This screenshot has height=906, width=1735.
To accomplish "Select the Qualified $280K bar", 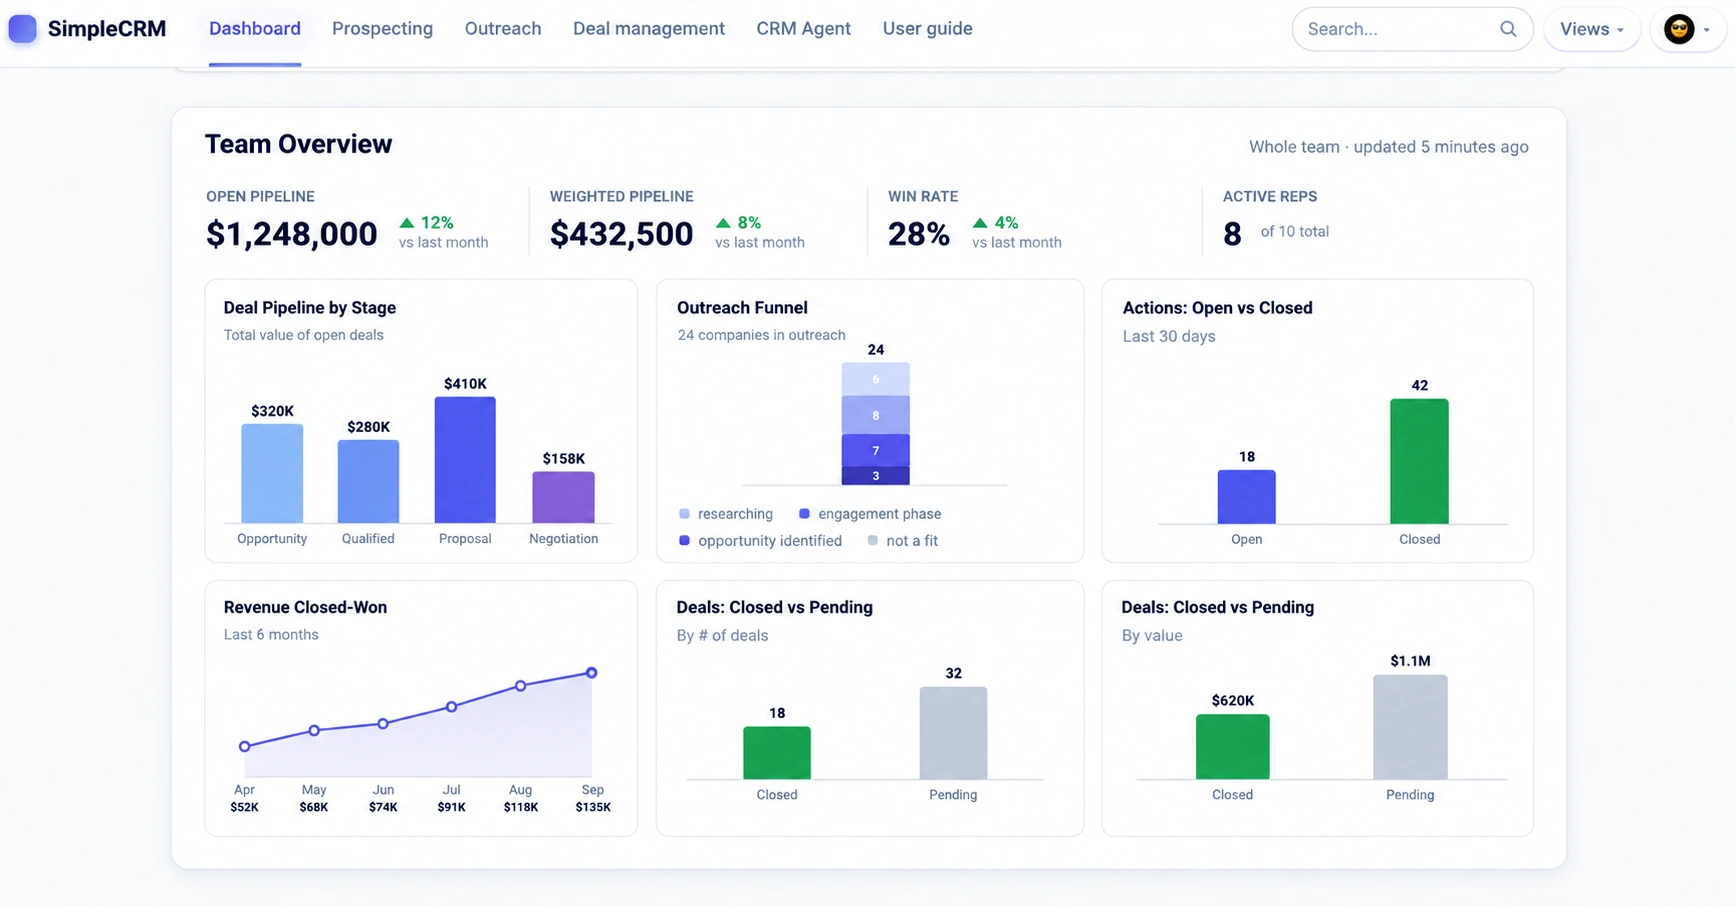I will pyautogui.click(x=368, y=481).
